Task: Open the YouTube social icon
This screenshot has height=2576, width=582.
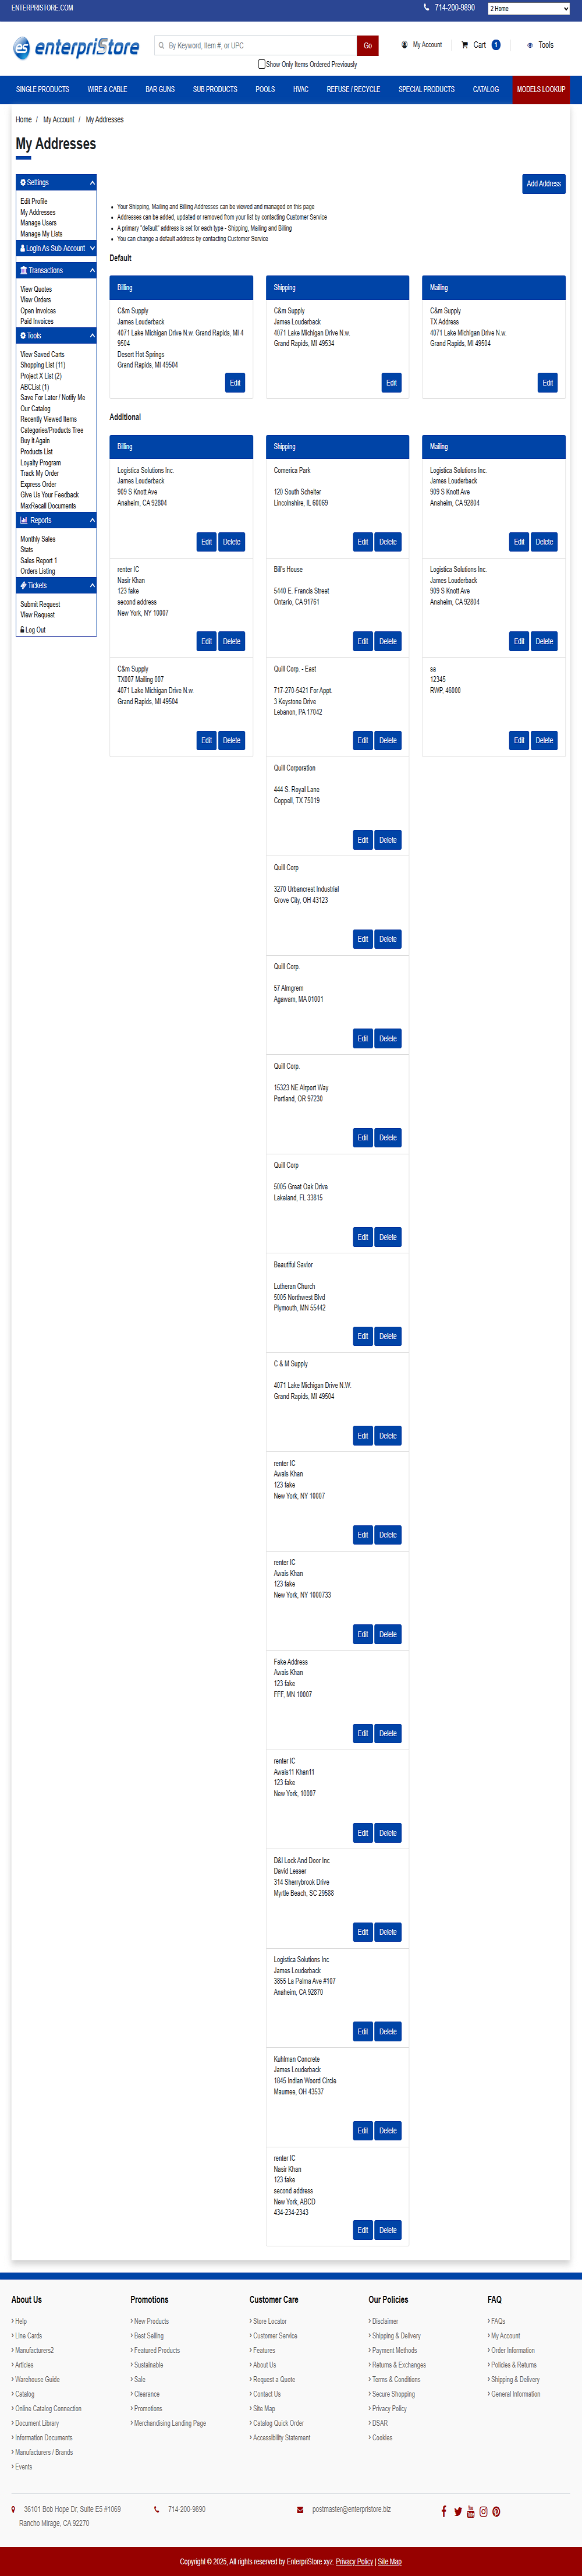Action: (x=471, y=2511)
